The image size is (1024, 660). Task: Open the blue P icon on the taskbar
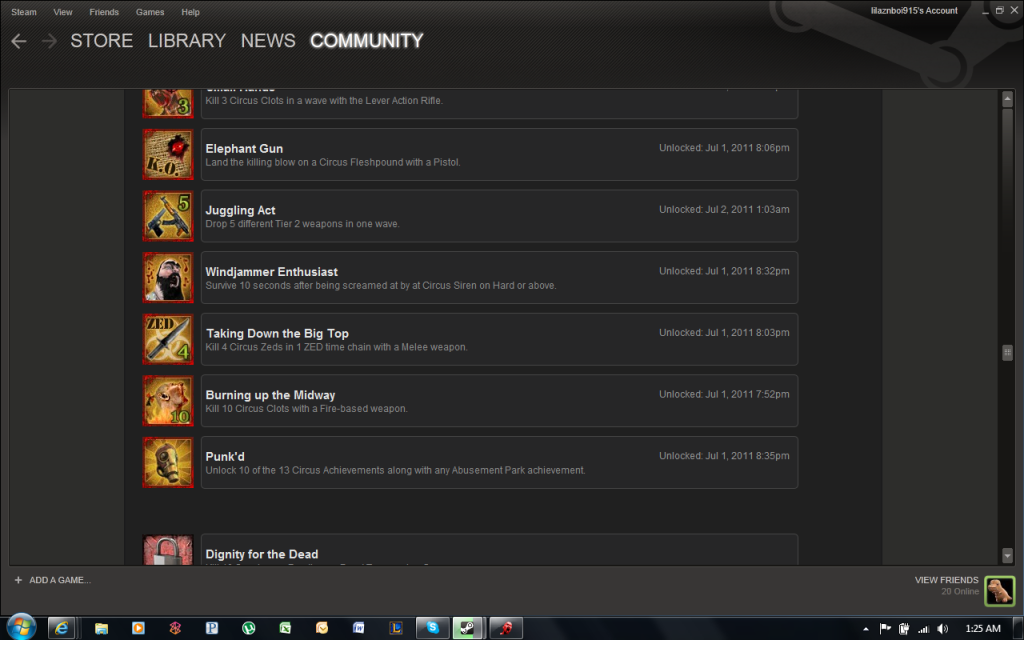point(212,628)
